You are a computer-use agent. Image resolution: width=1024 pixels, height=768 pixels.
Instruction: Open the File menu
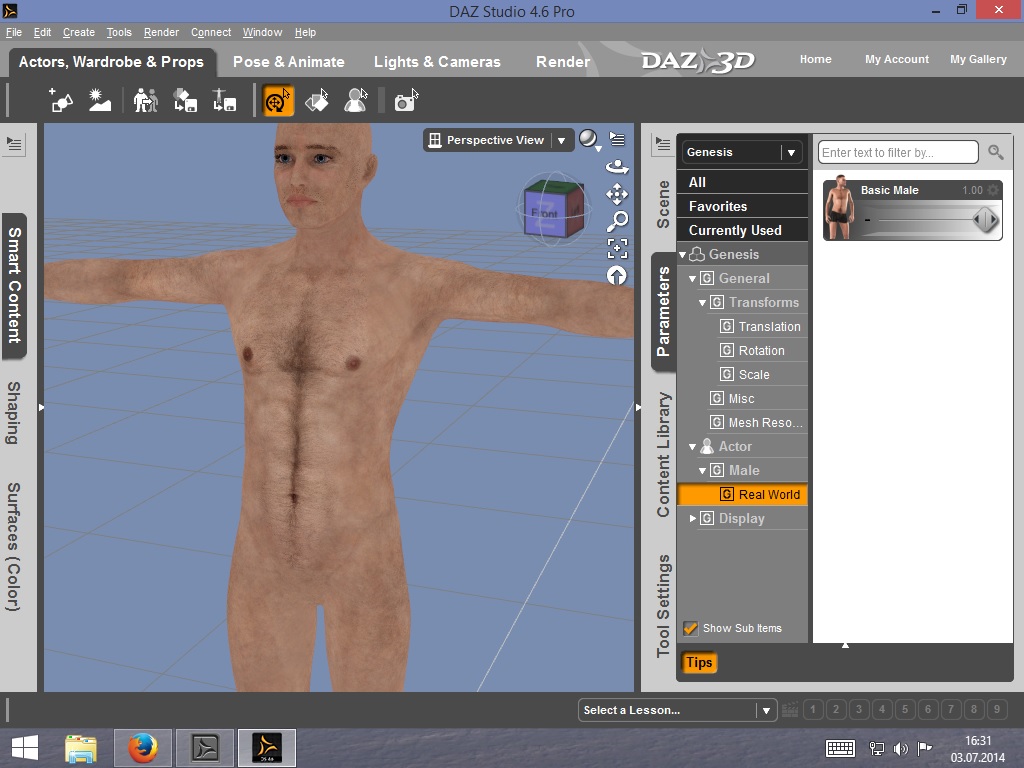tap(14, 32)
